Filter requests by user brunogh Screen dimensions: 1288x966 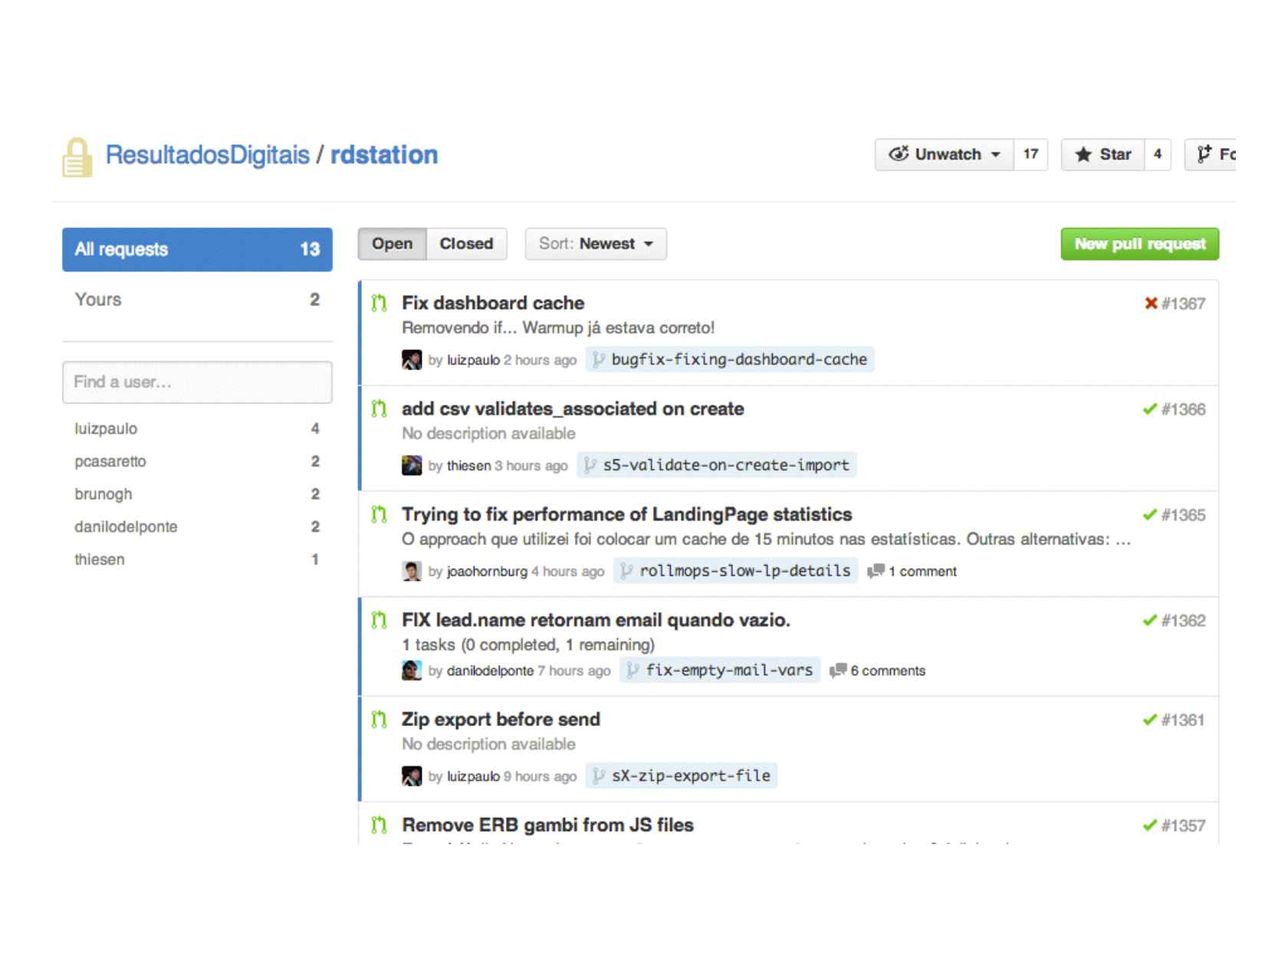pyautogui.click(x=103, y=494)
